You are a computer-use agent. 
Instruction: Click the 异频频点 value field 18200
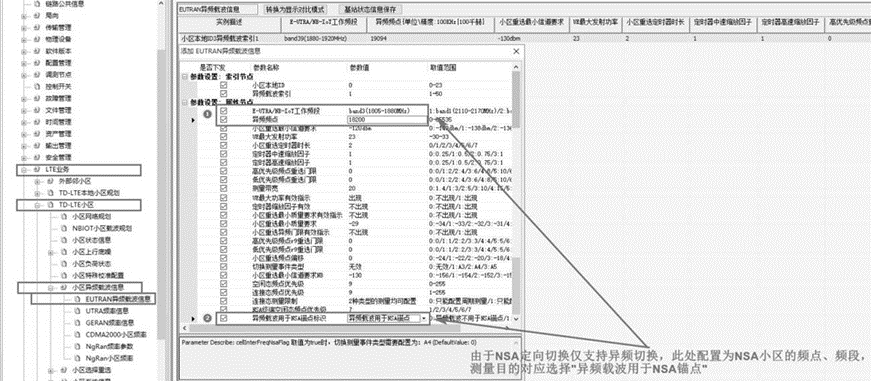(388, 119)
